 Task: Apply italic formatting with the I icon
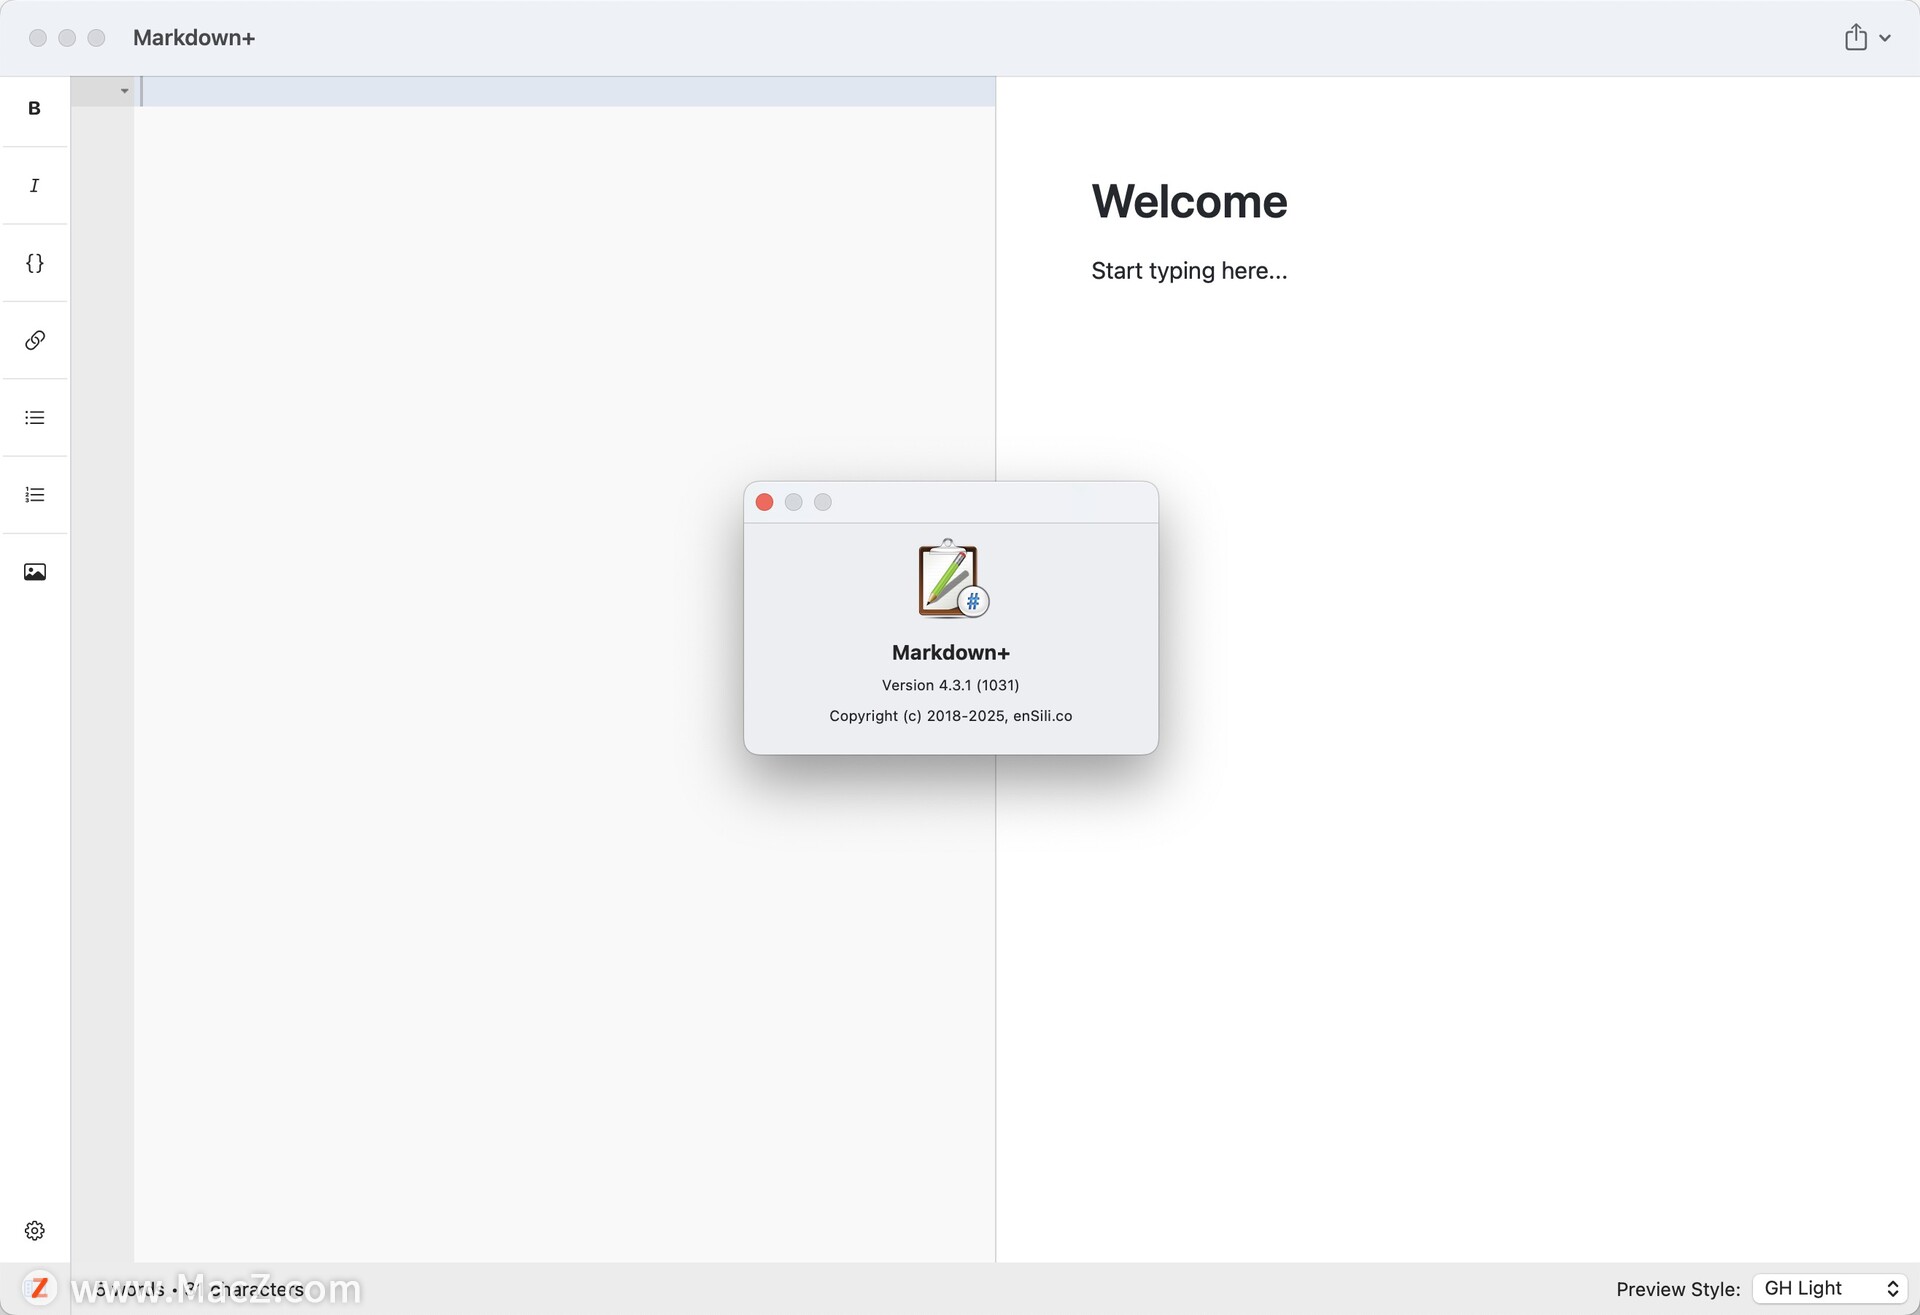point(34,186)
